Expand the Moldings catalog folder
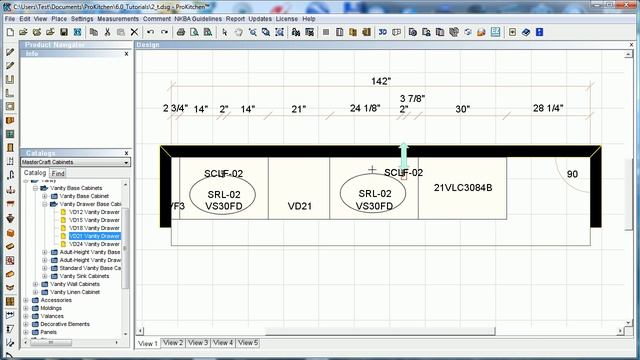 (26, 308)
